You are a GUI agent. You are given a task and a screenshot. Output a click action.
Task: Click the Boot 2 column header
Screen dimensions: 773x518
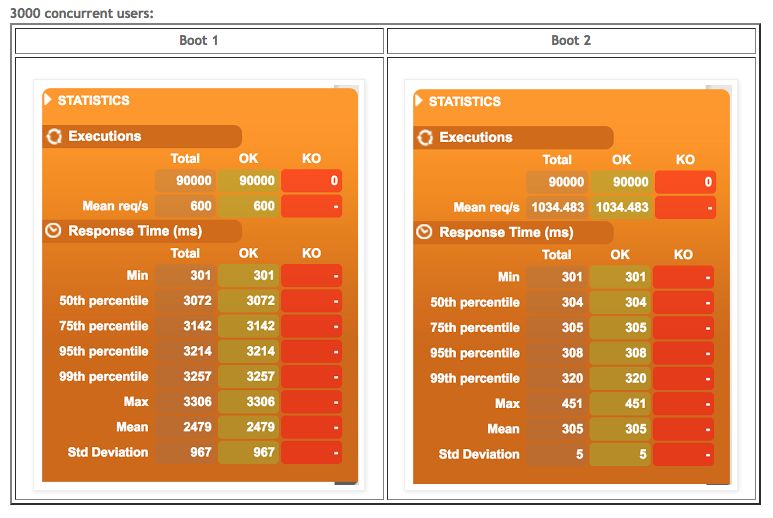(x=571, y=40)
